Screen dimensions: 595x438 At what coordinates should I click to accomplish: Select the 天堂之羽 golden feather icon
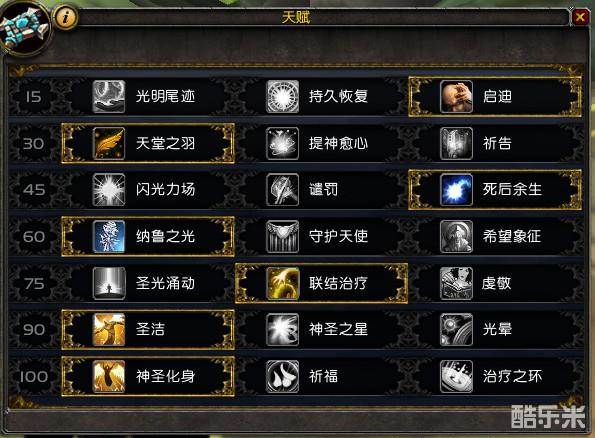pos(109,143)
